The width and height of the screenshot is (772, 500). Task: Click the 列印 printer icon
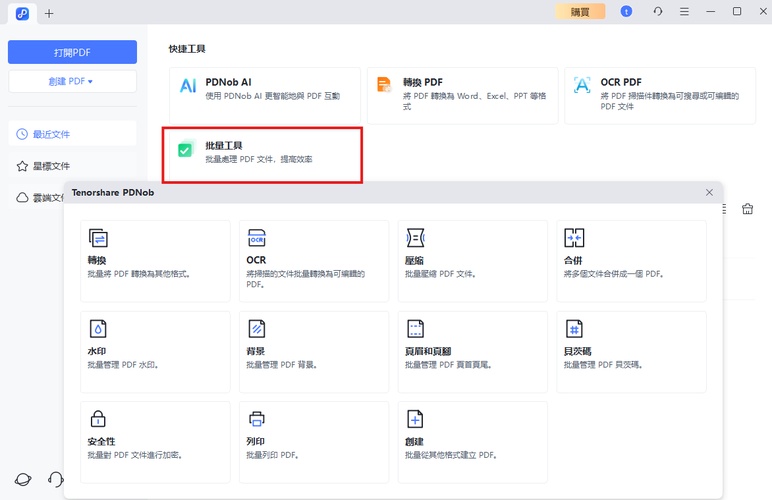pyautogui.click(x=257, y=419)
